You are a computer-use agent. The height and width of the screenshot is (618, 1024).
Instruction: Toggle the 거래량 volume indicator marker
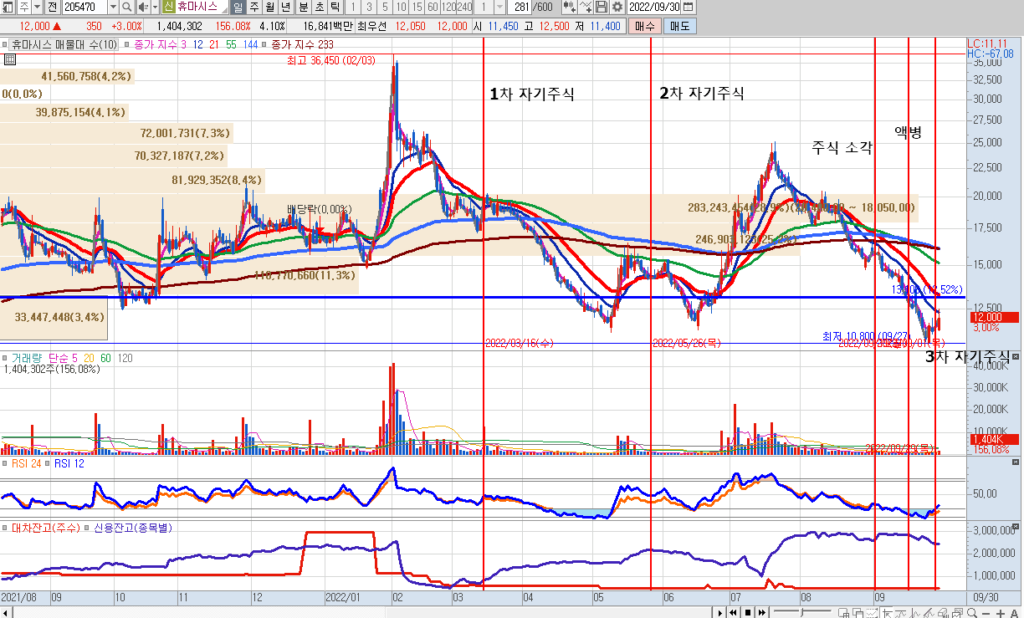(x=5, y=356)
